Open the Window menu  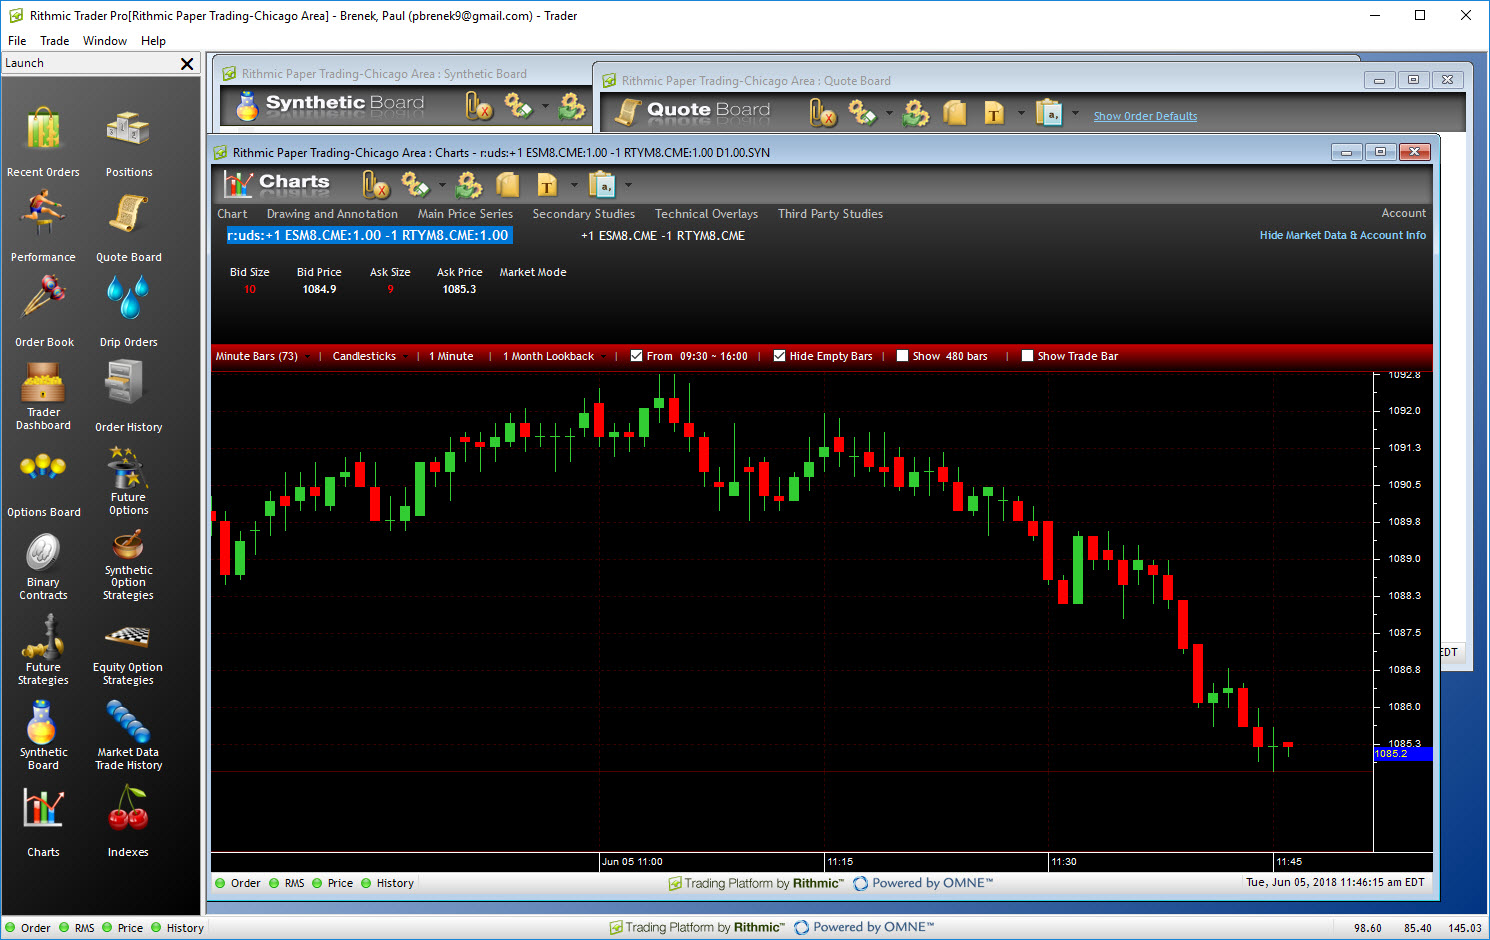click(105, 41)
